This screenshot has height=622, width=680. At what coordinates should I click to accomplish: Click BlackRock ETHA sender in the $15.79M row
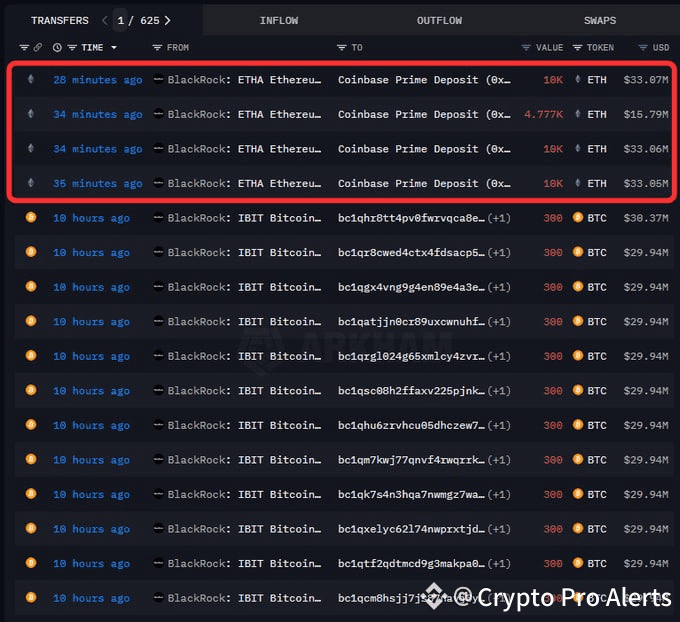(x=245, y=115)
